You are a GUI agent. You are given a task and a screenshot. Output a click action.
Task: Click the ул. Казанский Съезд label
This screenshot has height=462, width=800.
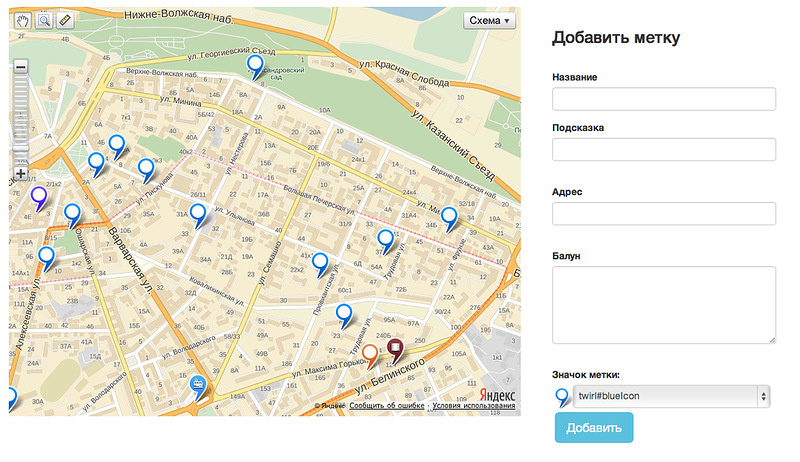(x=453, y=145)
